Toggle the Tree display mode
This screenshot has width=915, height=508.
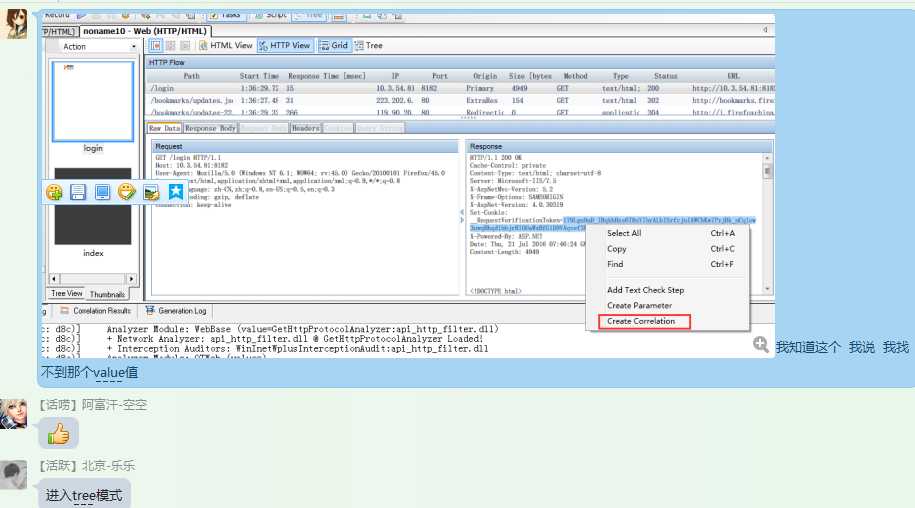(x=368, y=45)
